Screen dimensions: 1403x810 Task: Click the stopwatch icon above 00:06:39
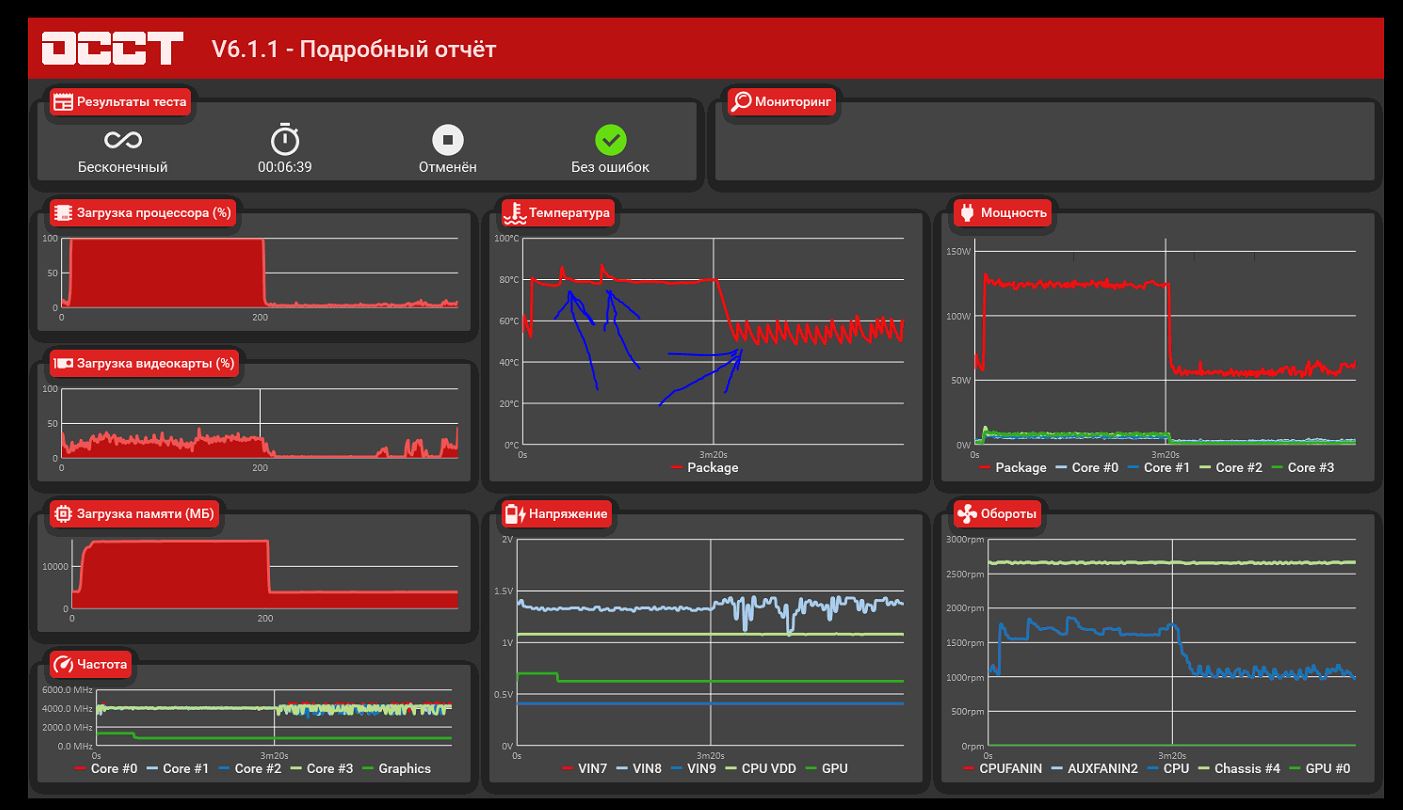click(x=285, y=139)
